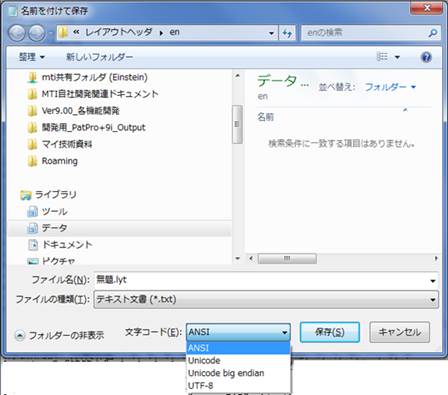Close the 名前を付けて保存 dialog
This screenshot has width=448, height=395.
coord(427,8)
